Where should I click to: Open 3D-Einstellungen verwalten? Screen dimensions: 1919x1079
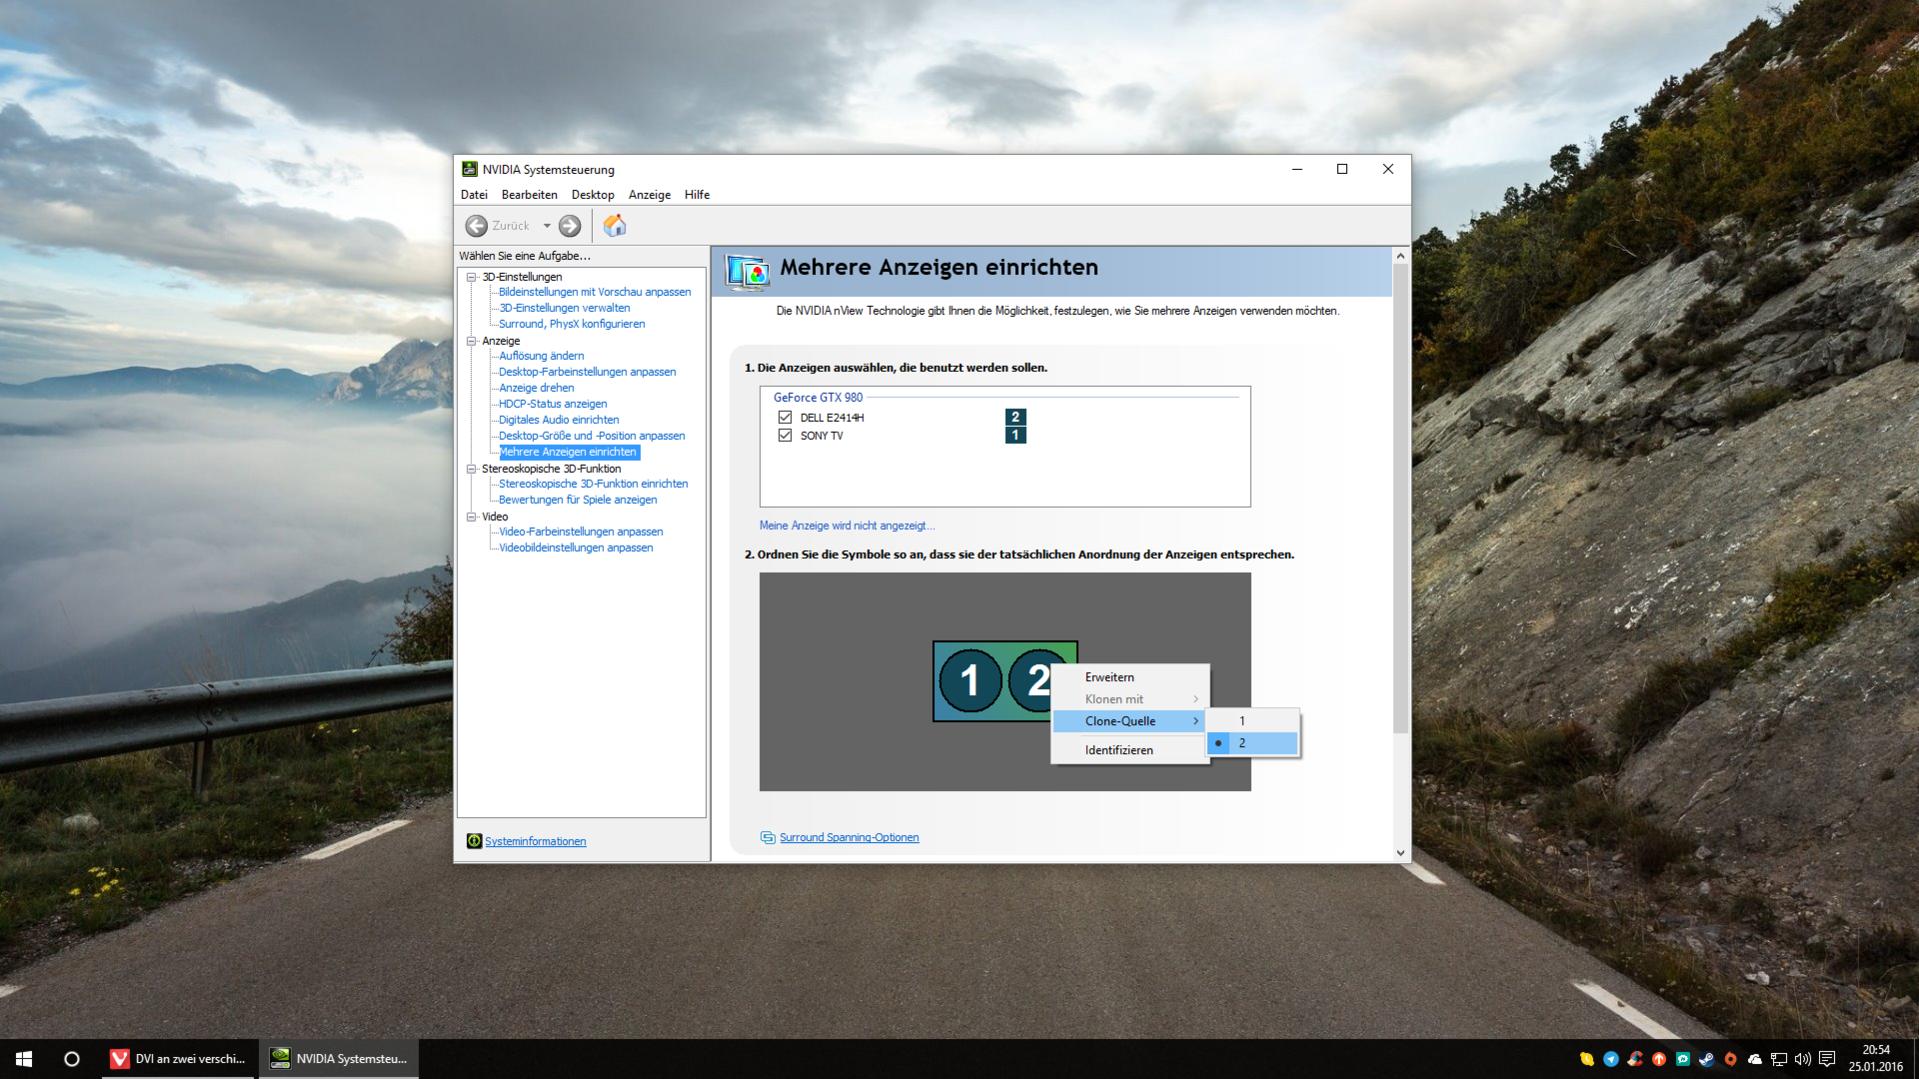(x=564, y=308)
